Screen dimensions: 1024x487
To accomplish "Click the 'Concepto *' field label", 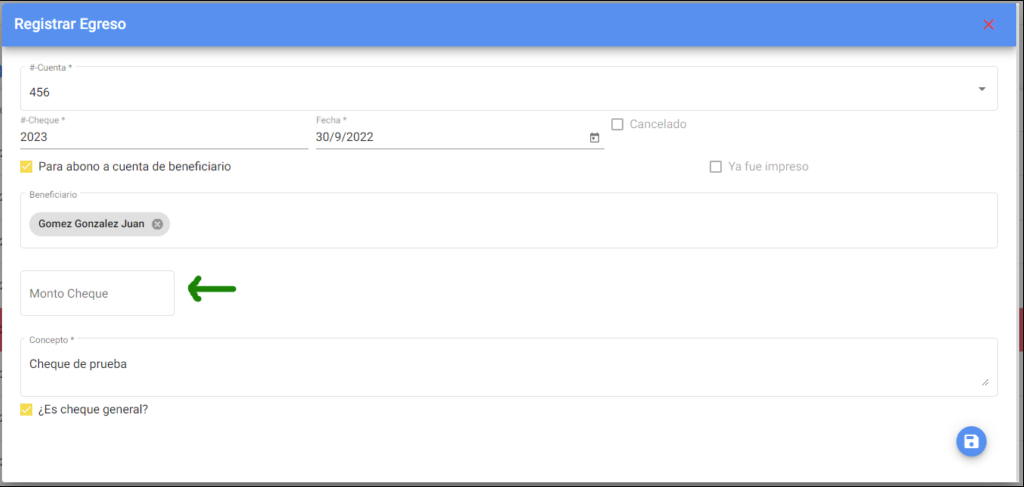I will click(52, 340).
